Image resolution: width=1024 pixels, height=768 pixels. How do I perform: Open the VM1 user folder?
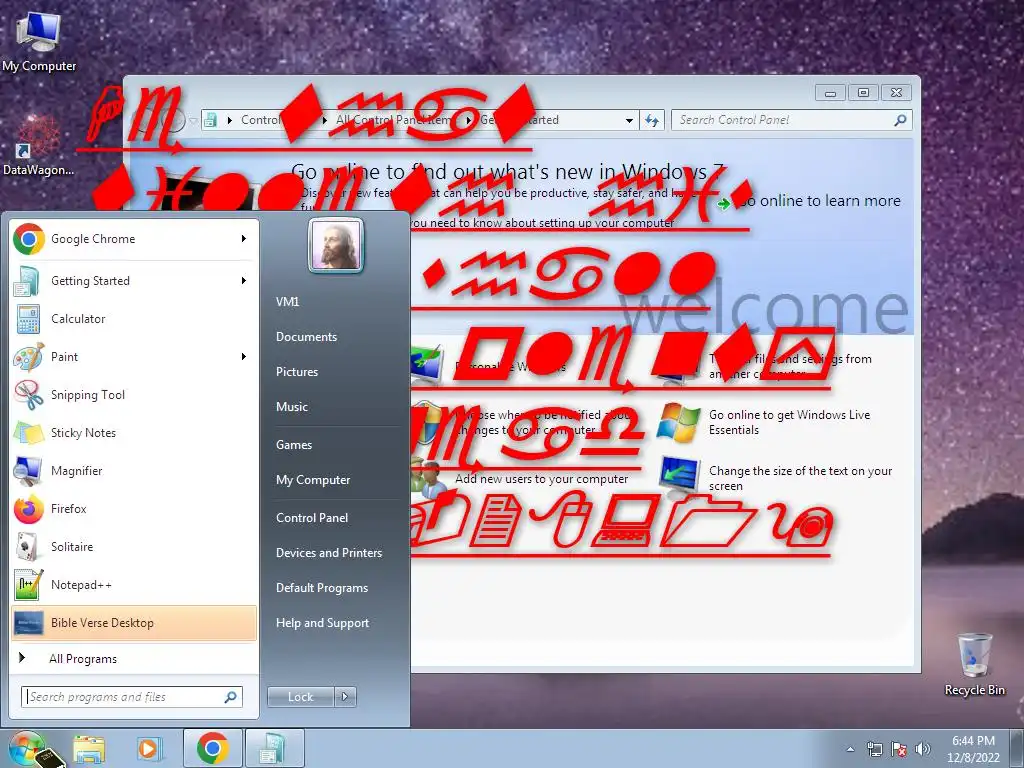click(x=287, y=302)
